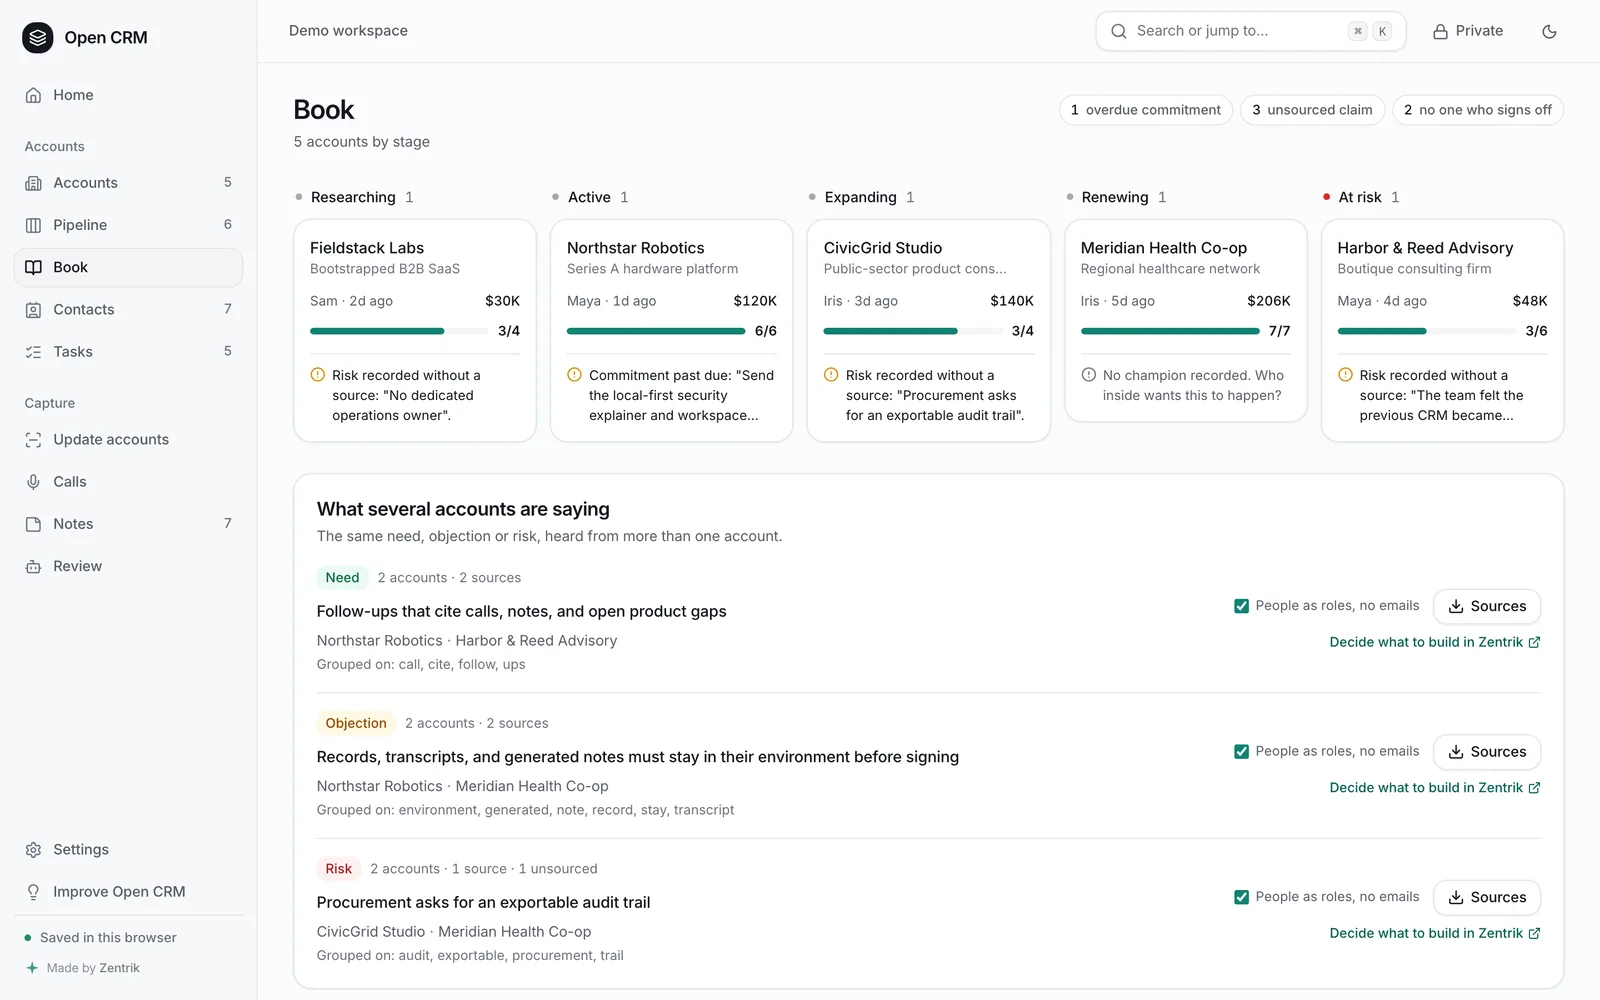The height and width of the screenshot is (1000, 1600).
Task: Click the Search or jump to field
Action: [1250, 31]
